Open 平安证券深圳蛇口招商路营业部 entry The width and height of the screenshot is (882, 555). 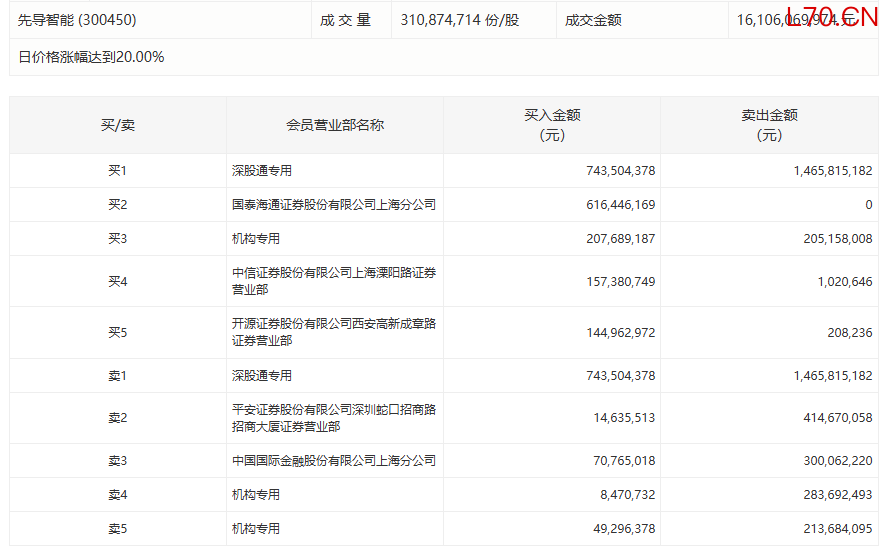click(334, 418)
